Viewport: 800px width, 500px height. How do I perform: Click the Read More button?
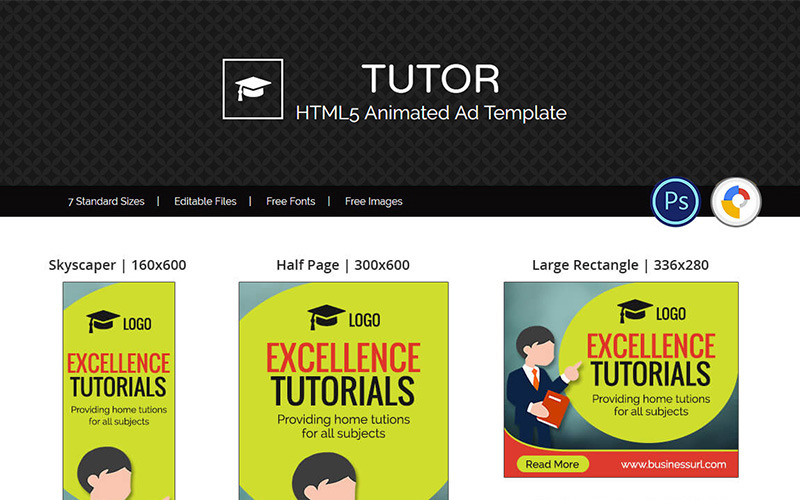click(x=553, y=464)
